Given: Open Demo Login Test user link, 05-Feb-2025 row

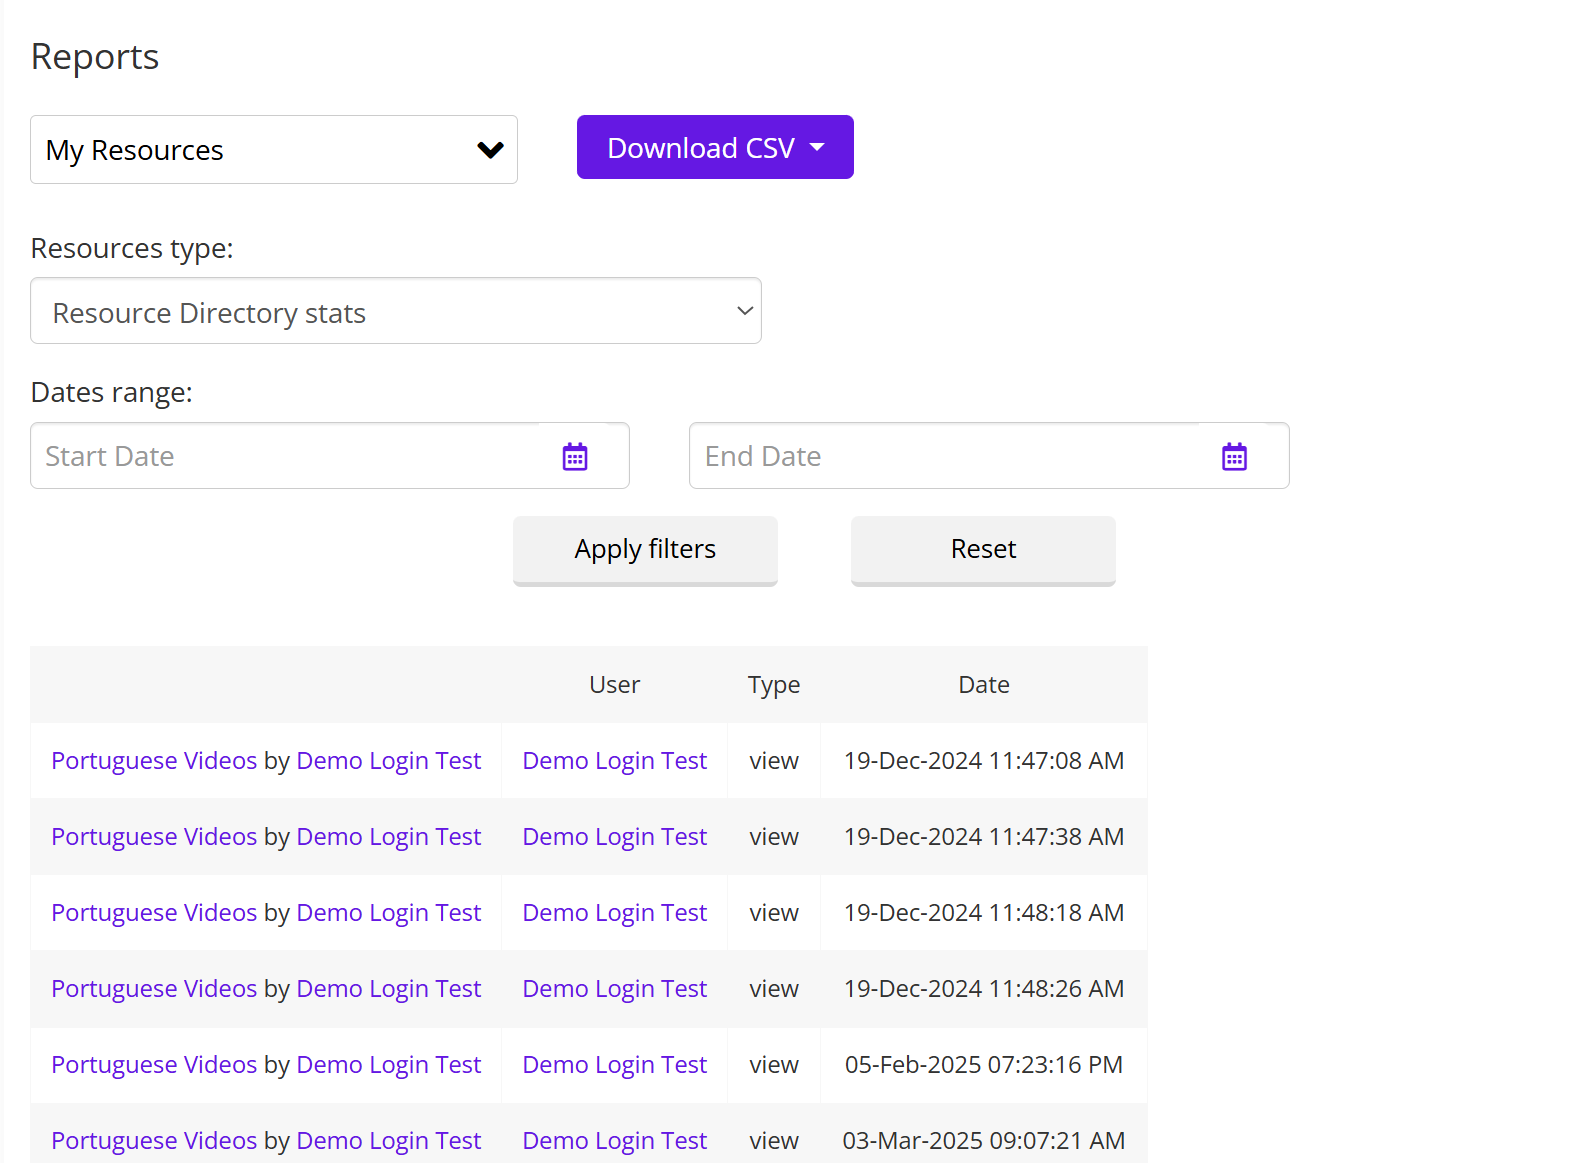Looking at the screenshot, I should click(x=614, y=1065).
